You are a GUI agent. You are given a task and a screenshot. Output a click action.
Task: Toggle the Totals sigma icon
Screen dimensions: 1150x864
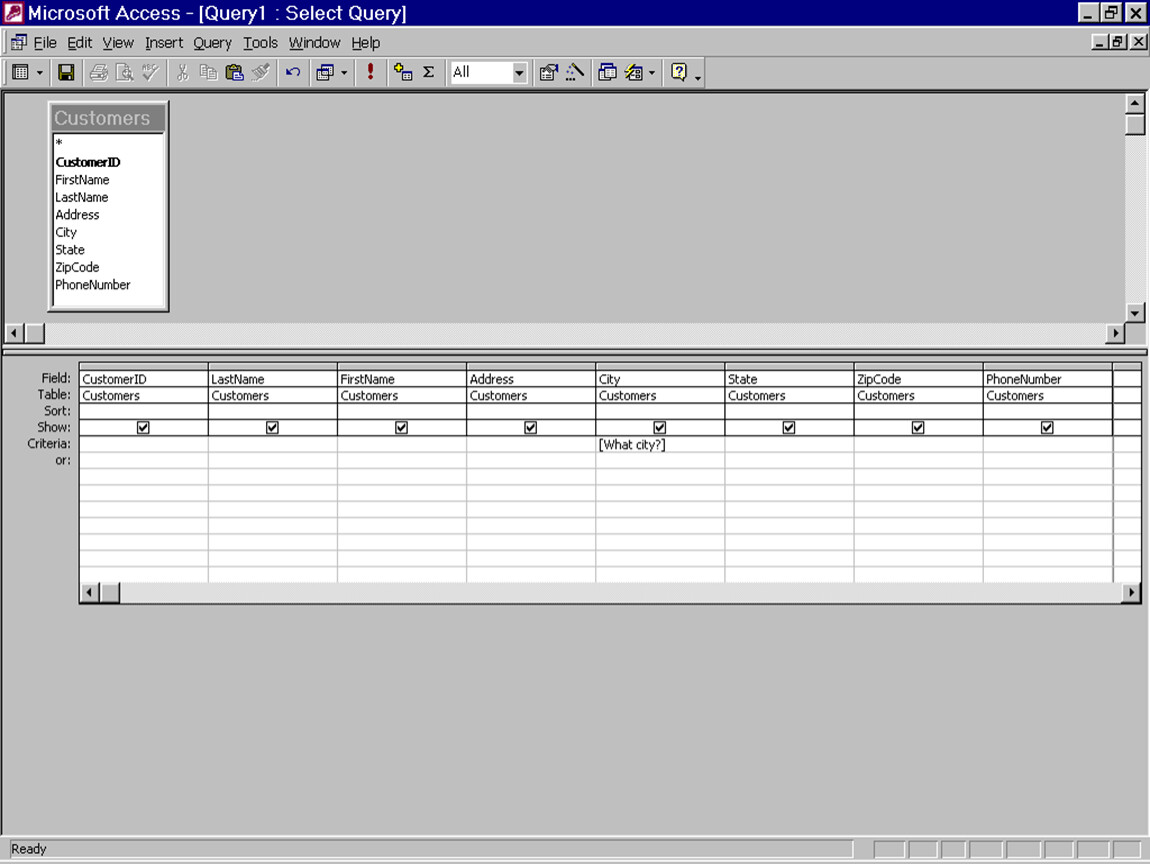point(429,72)
